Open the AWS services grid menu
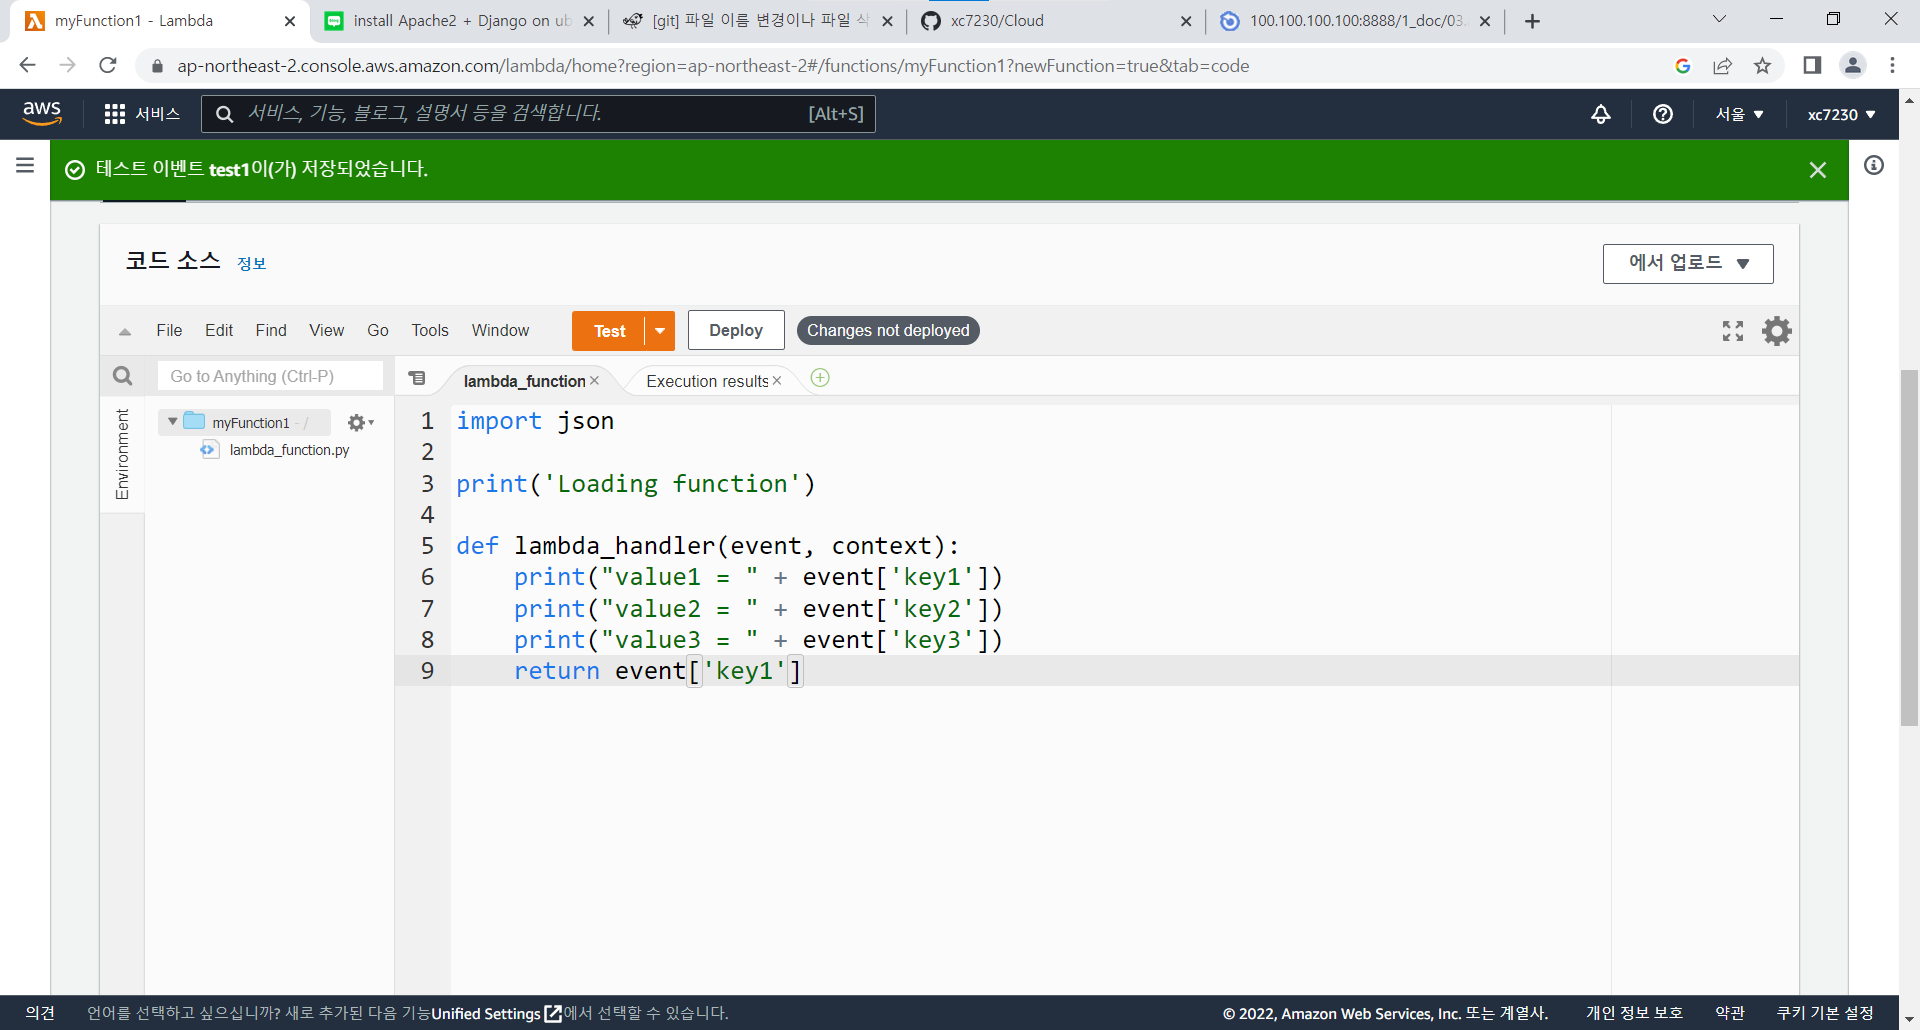Screen dimensions: 1920x1030 114,114
